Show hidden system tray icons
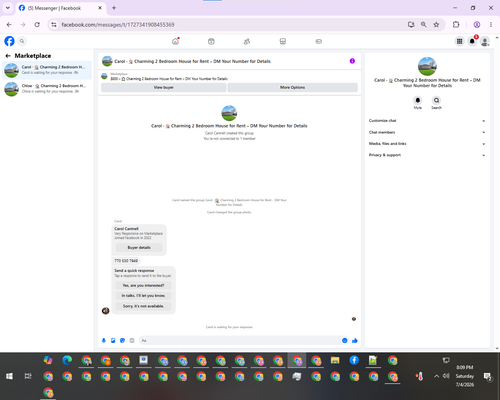Screen dimensions: 500x400 (436, 376)
